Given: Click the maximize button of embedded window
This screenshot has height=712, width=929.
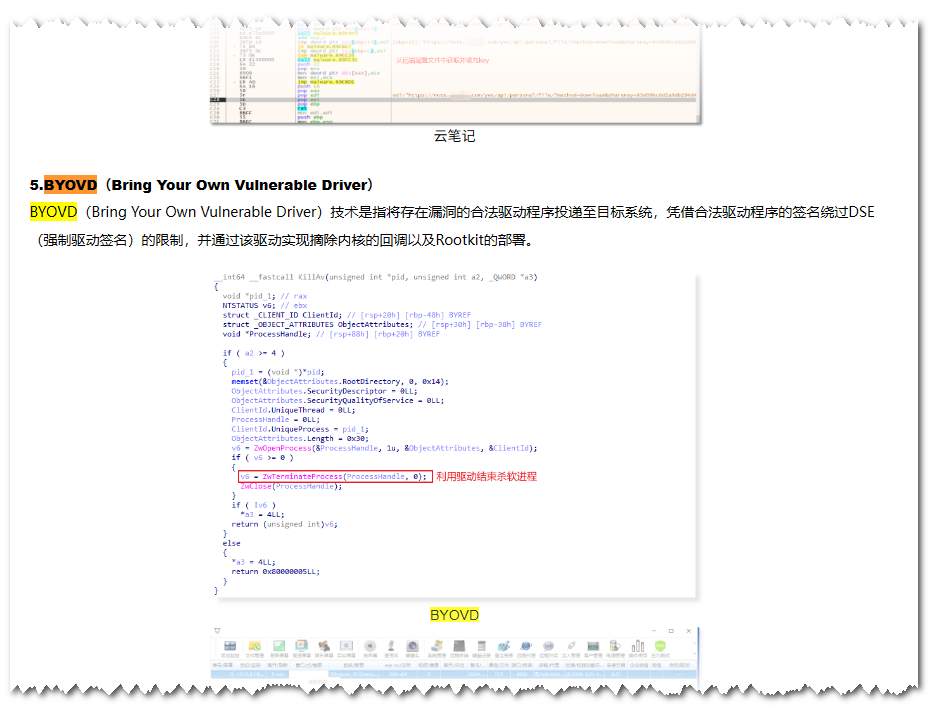Looking at the screenshot, I should 671,630.
